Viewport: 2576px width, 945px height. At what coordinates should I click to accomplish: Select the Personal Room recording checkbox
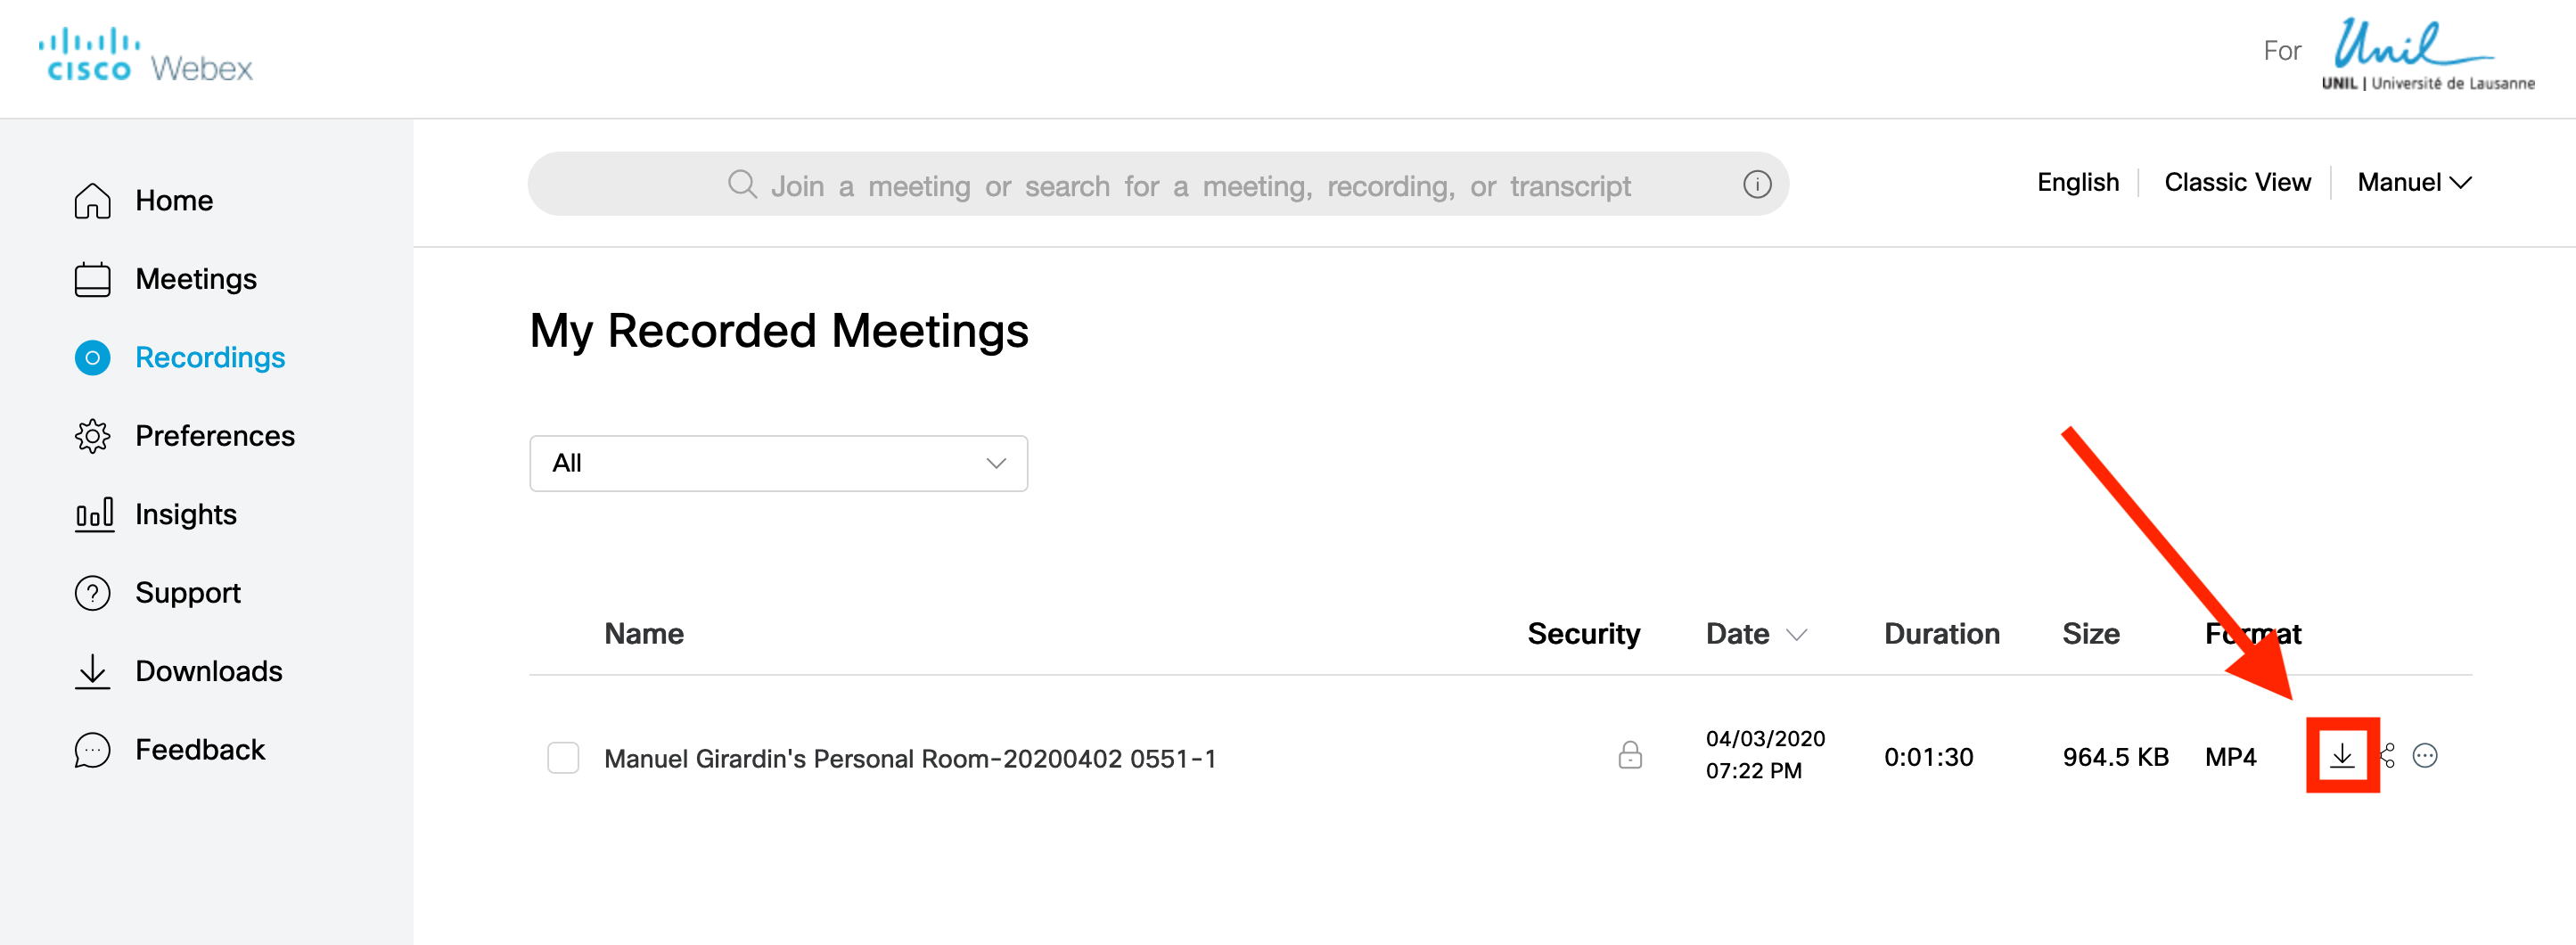click(x=563, y=758)
